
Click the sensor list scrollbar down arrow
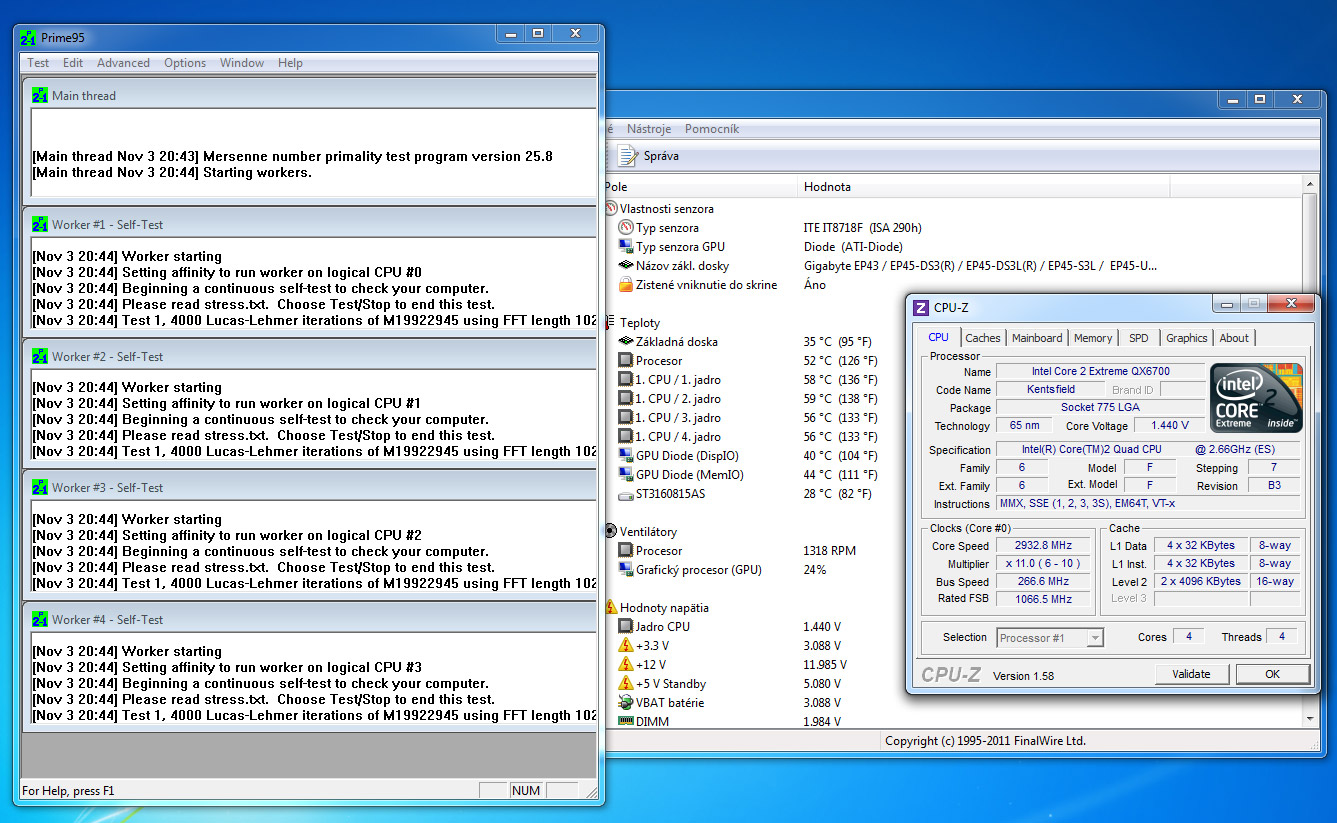coord(1311,718)
